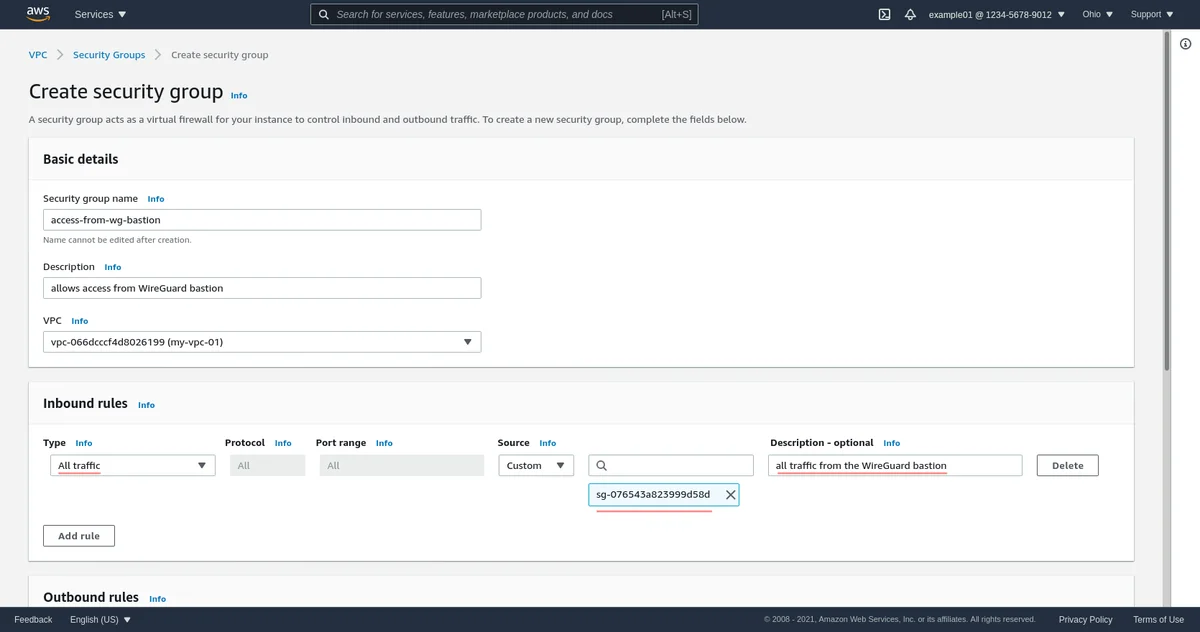Expand the Ohio region selector
The image size is (1200, 632).
pos(1098,14)
